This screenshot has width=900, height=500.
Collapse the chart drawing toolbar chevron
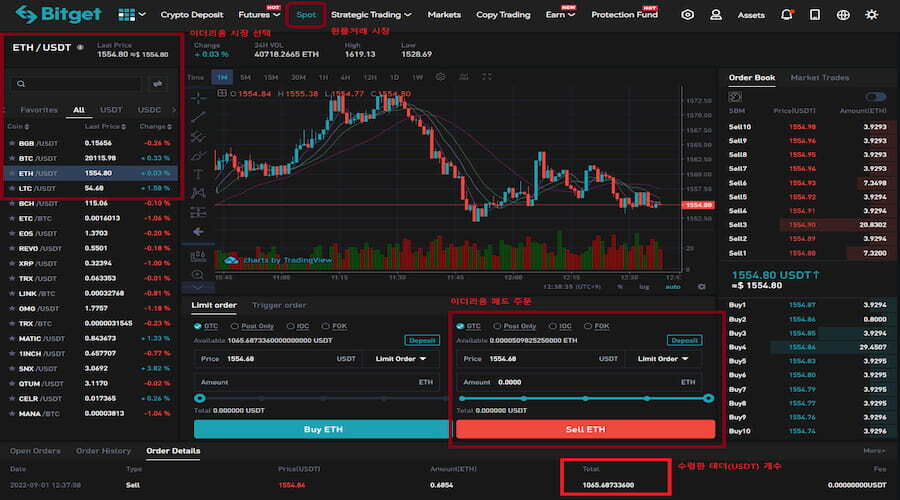click(198, 287)
